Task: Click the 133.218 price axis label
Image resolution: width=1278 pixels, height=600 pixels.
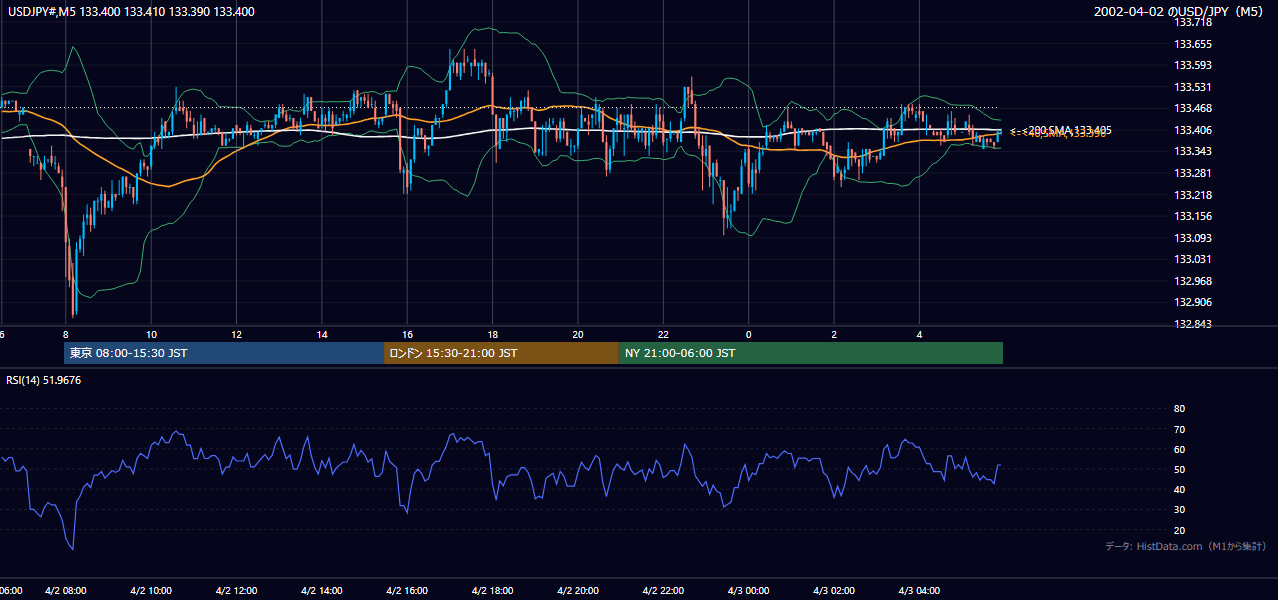Action: pyautogui.click(x=1193, y=194)
